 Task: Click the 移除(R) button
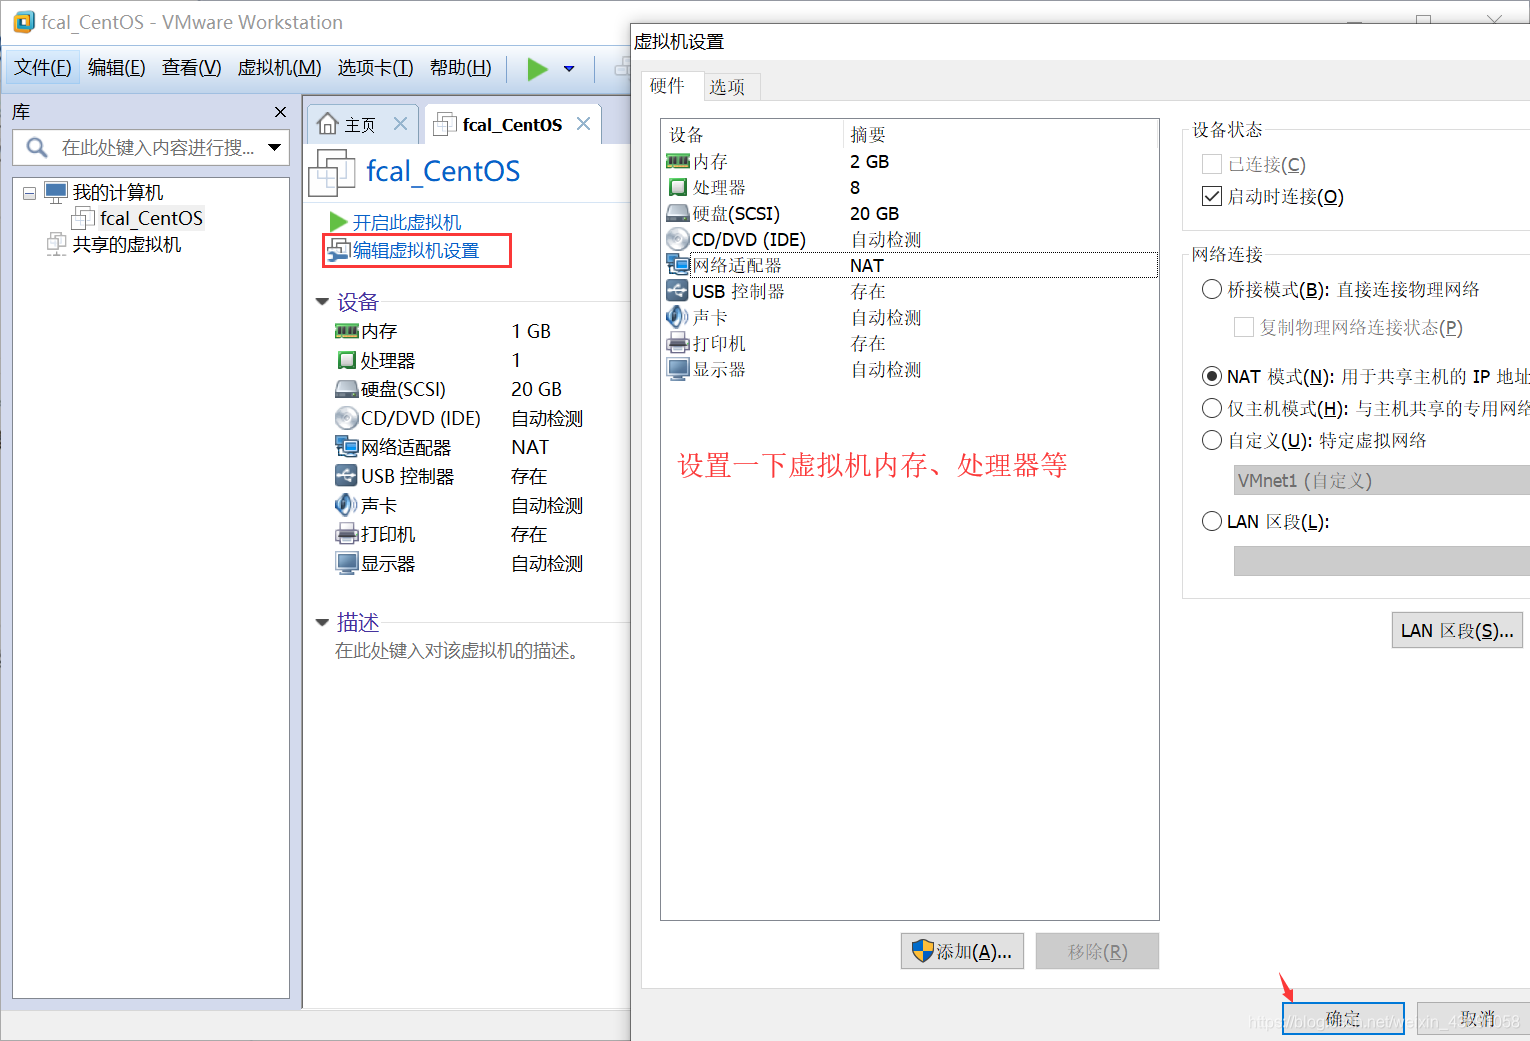[x=1097, y=951]
